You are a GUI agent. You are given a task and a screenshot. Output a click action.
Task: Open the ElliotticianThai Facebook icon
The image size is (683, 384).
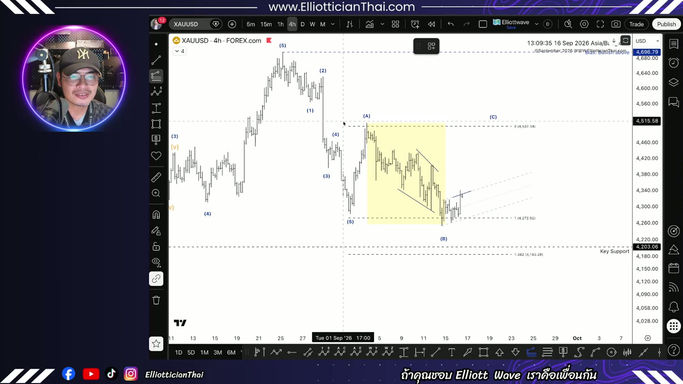(x=68, y=374)
